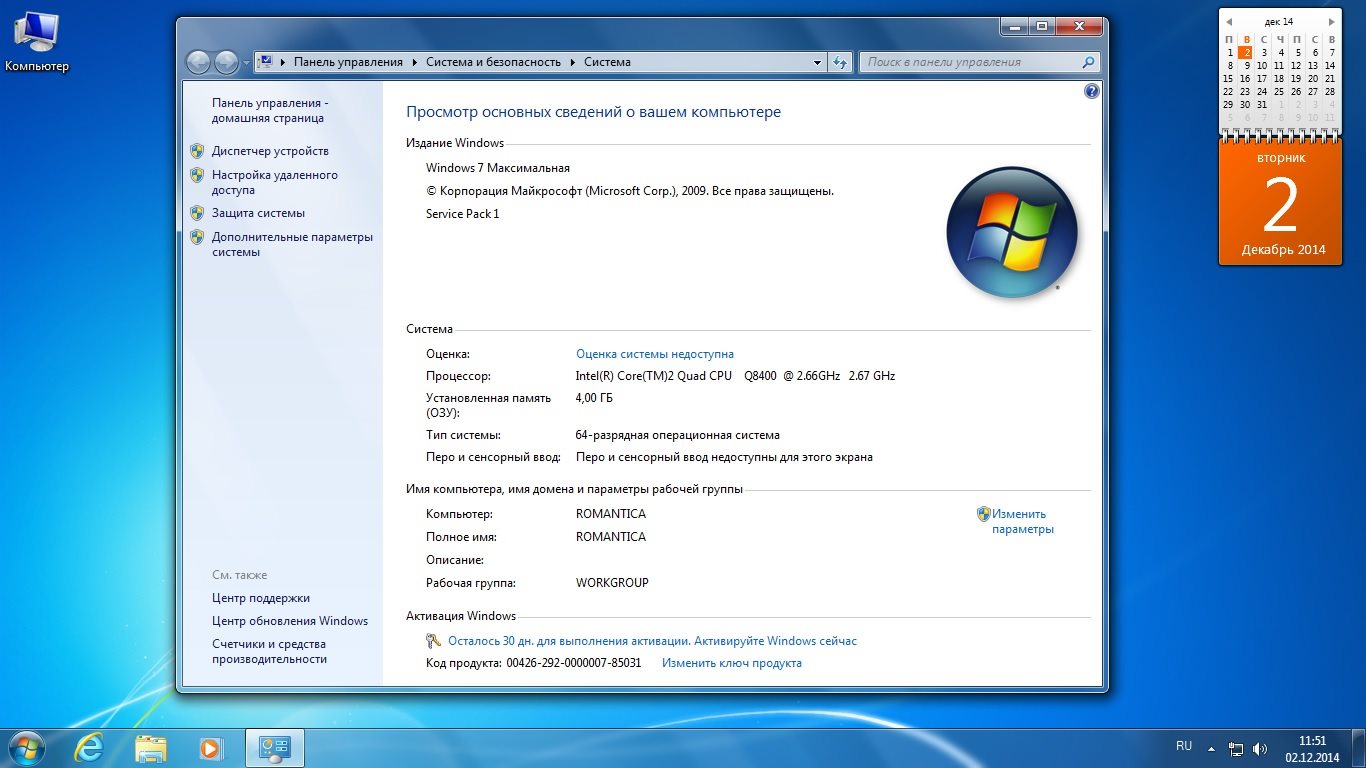This screenshot has height=768, width=1366.
Task: Click the activation link 'Осталось 30 дн.'
Action: tap(652, 641)
